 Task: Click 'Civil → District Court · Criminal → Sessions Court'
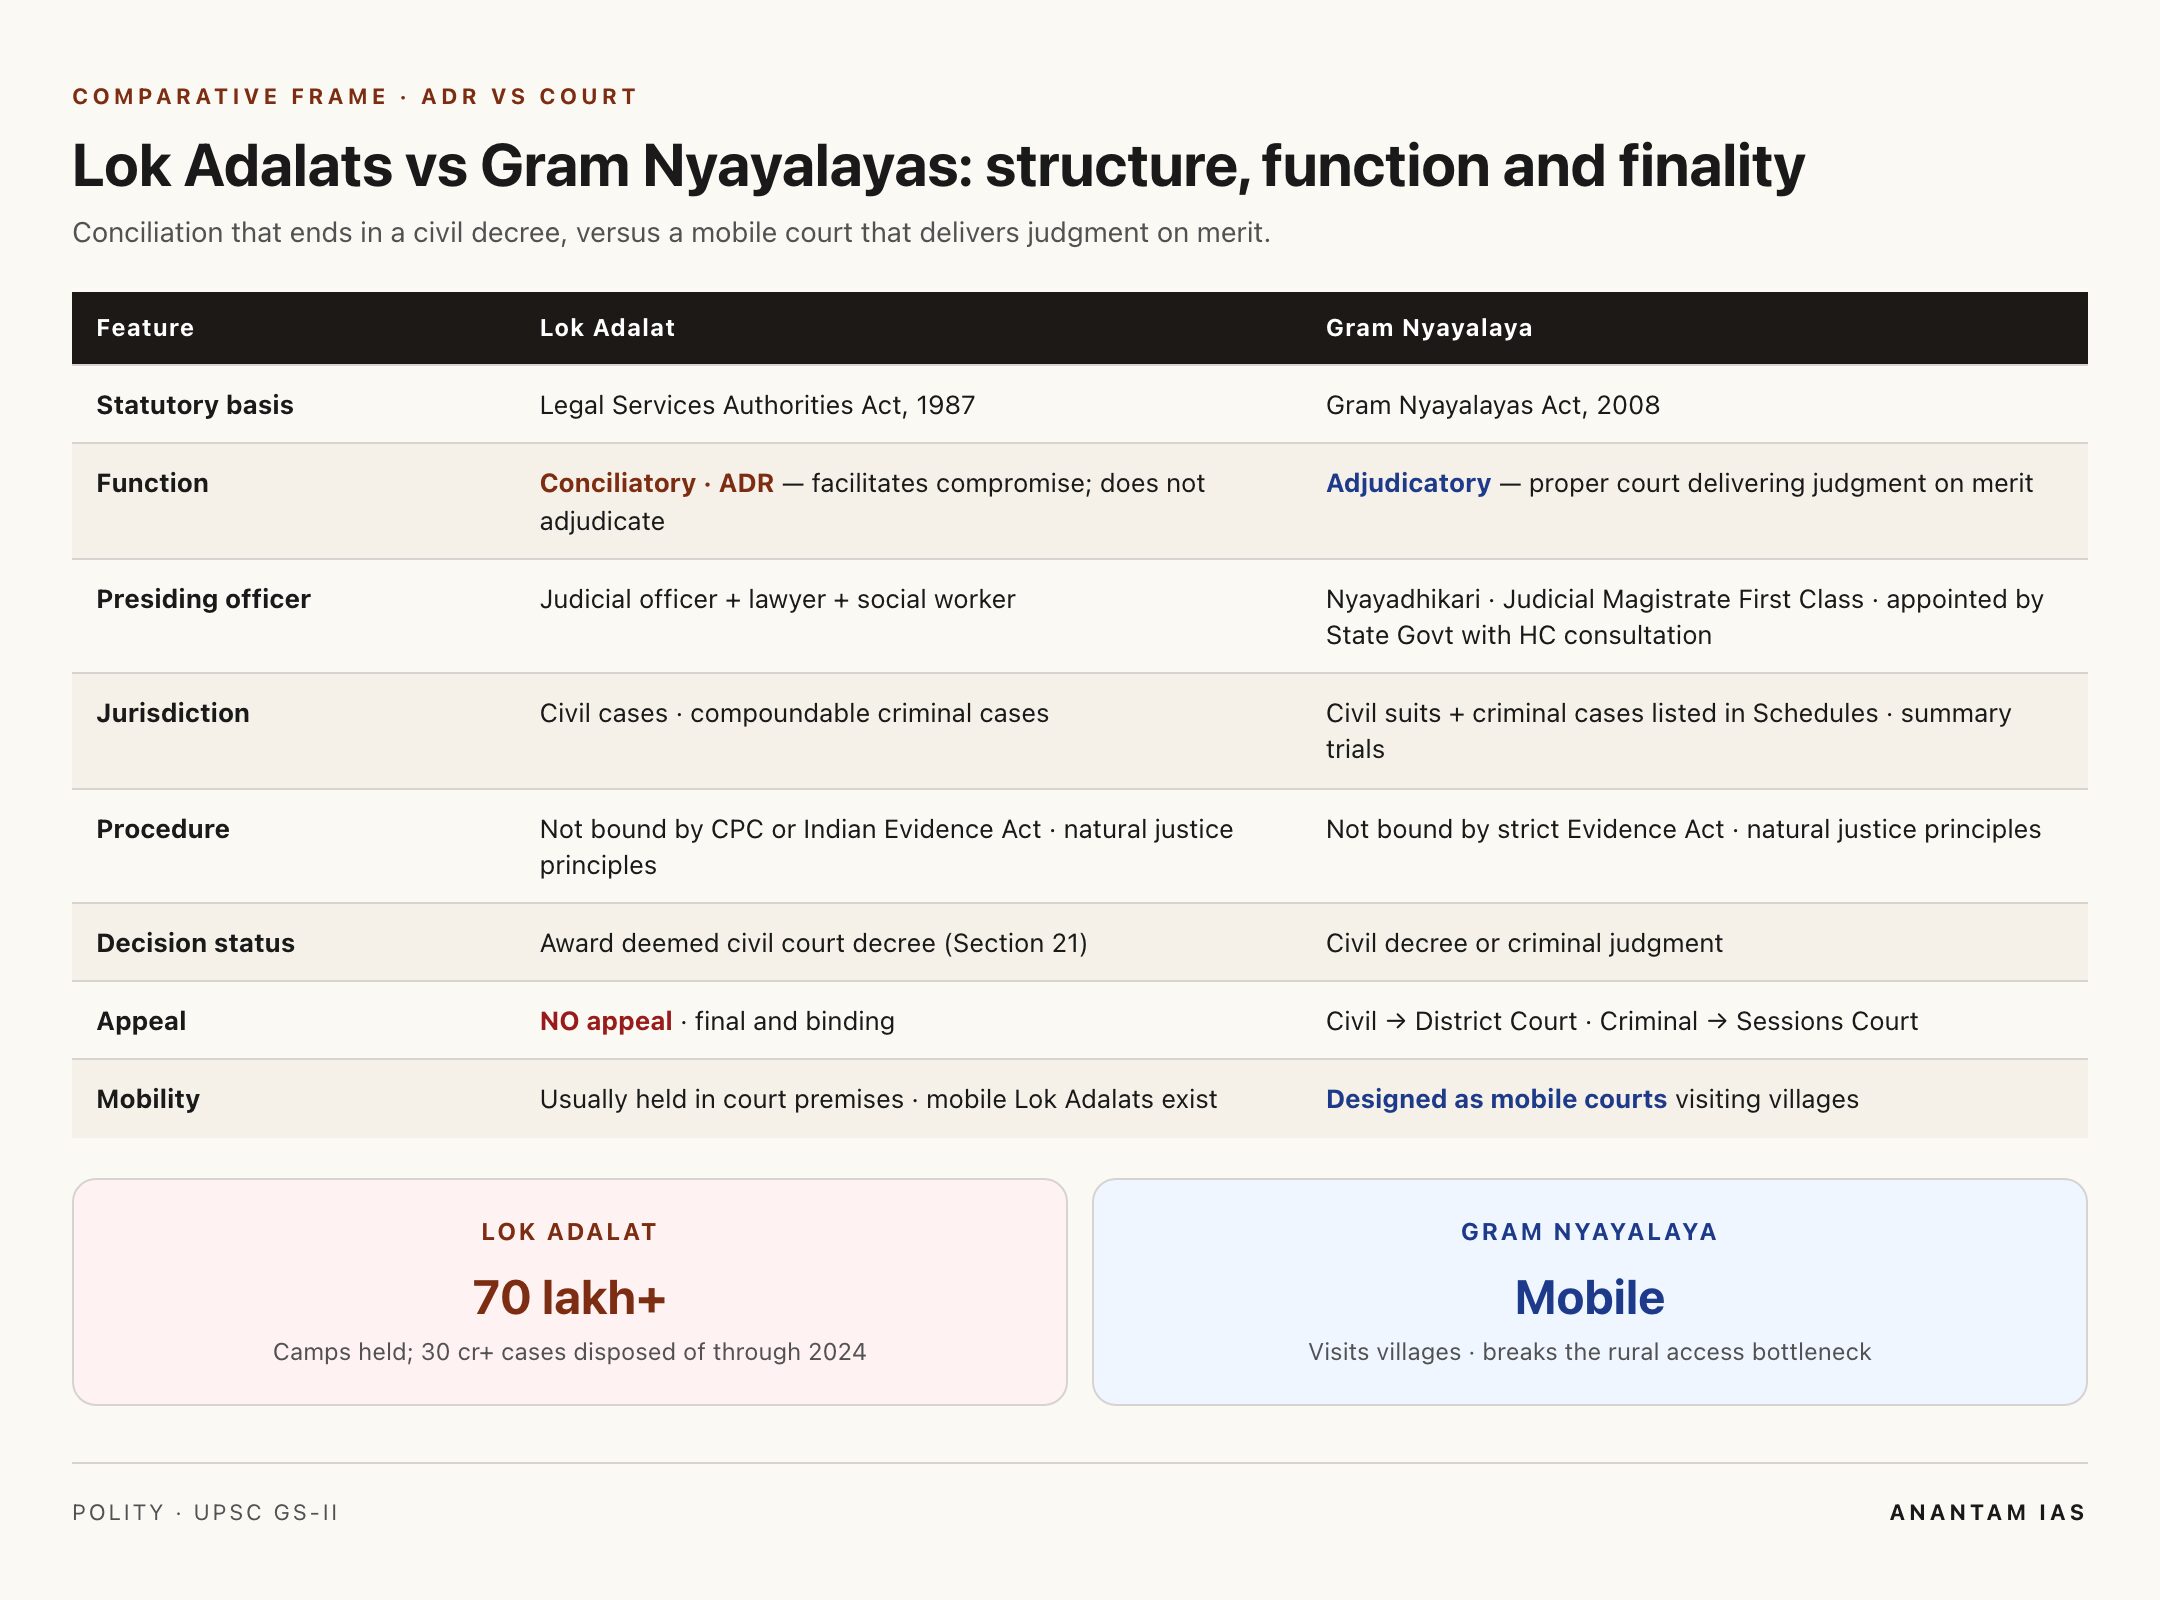tap(1622, 1021)
